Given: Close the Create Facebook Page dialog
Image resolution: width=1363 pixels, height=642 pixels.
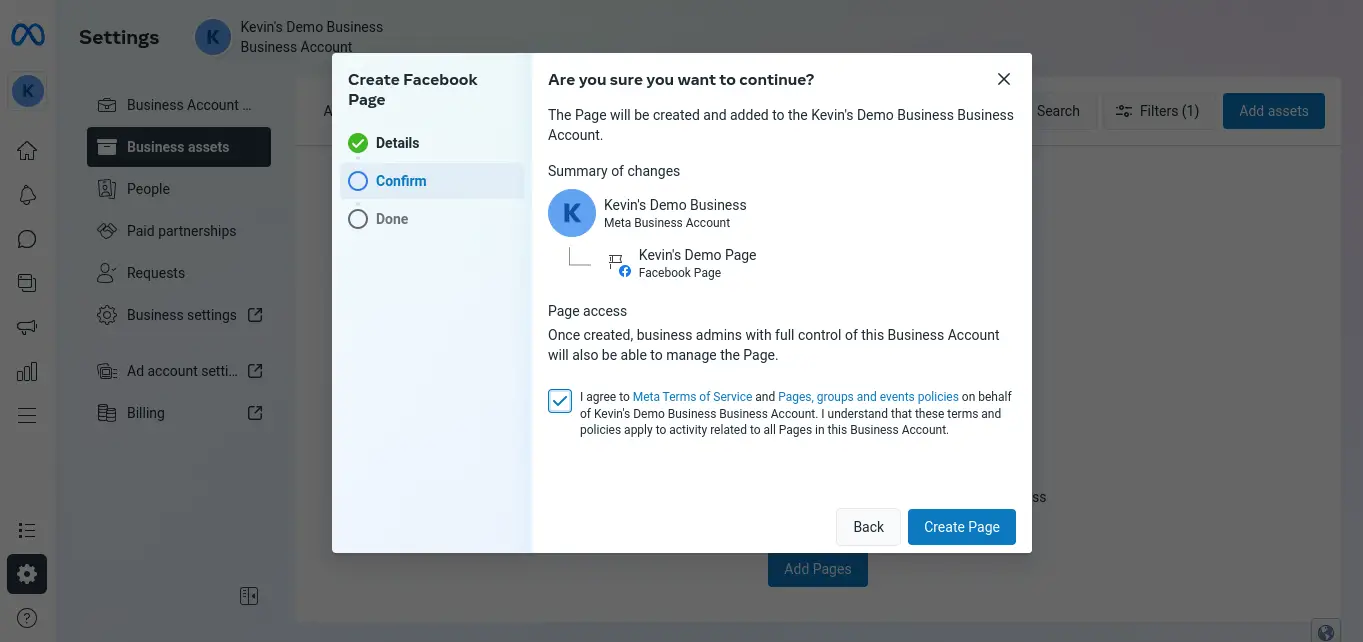Looking at the screenshot, I should [x=1004, y=79].
